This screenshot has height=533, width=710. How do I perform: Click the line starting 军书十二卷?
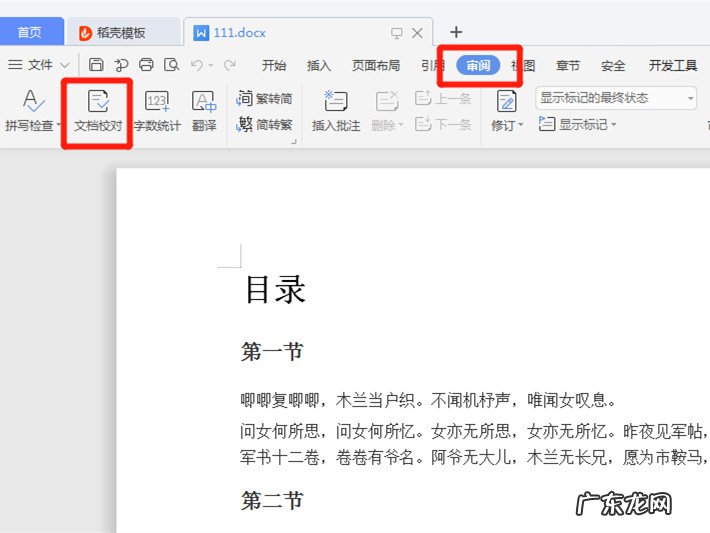(474, 457)
